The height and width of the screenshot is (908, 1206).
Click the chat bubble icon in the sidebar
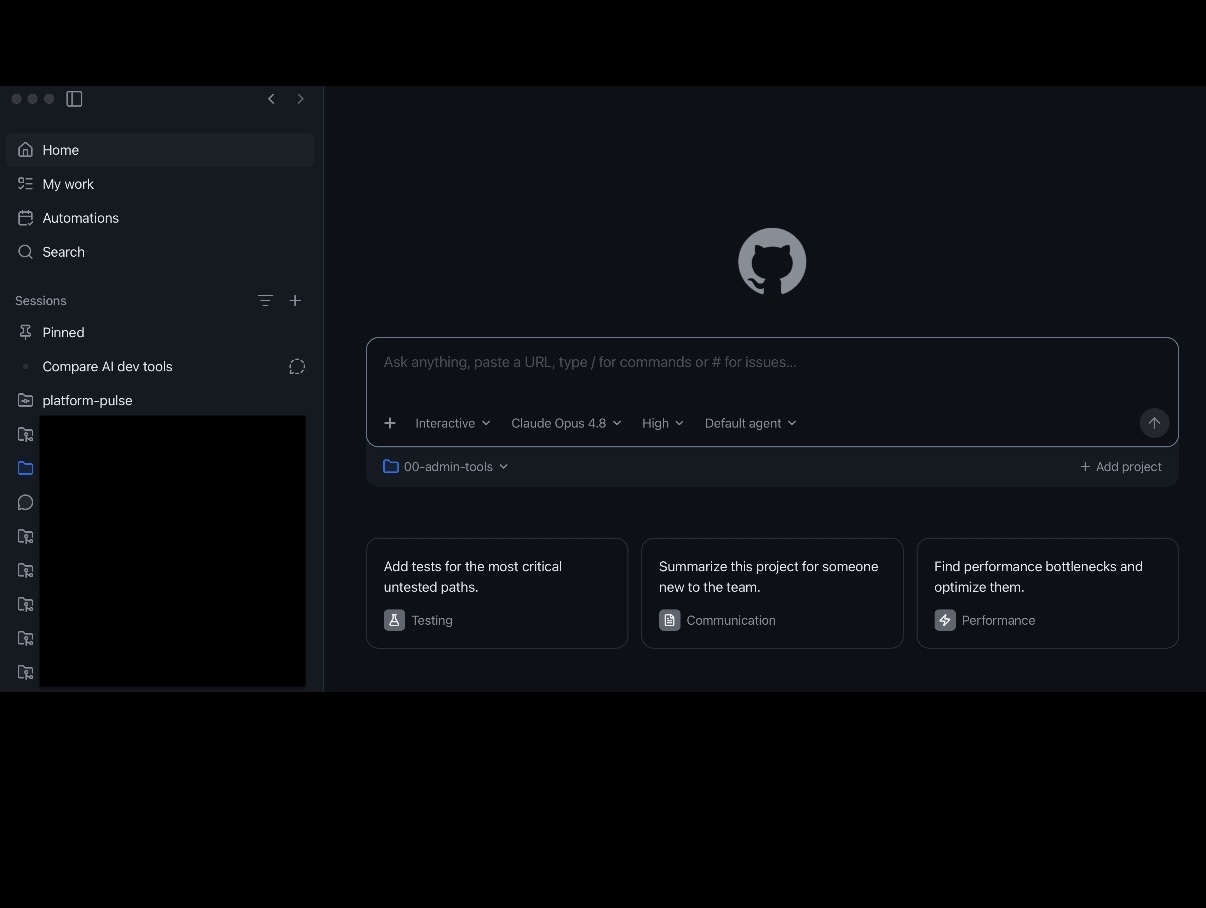[26, 502]
